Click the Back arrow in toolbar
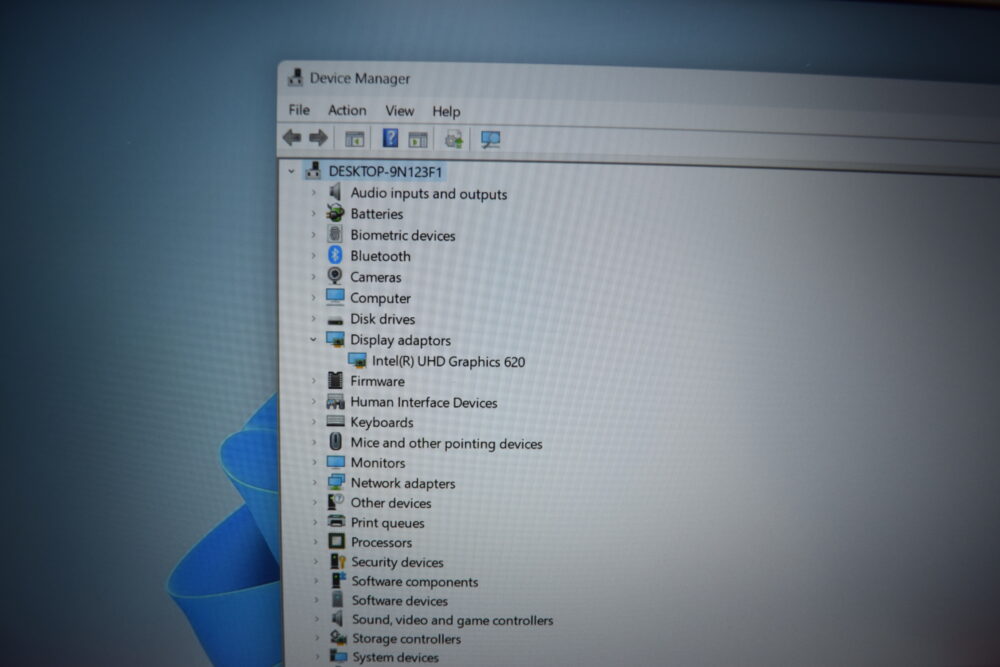 pos(292,137)
